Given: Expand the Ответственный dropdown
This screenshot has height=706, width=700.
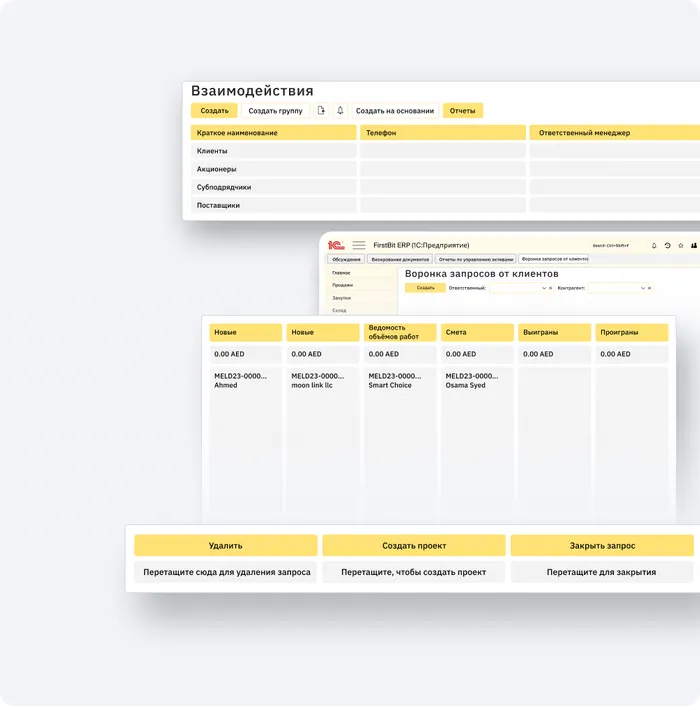Looking at the screenshot, I should tap(544, 288).
